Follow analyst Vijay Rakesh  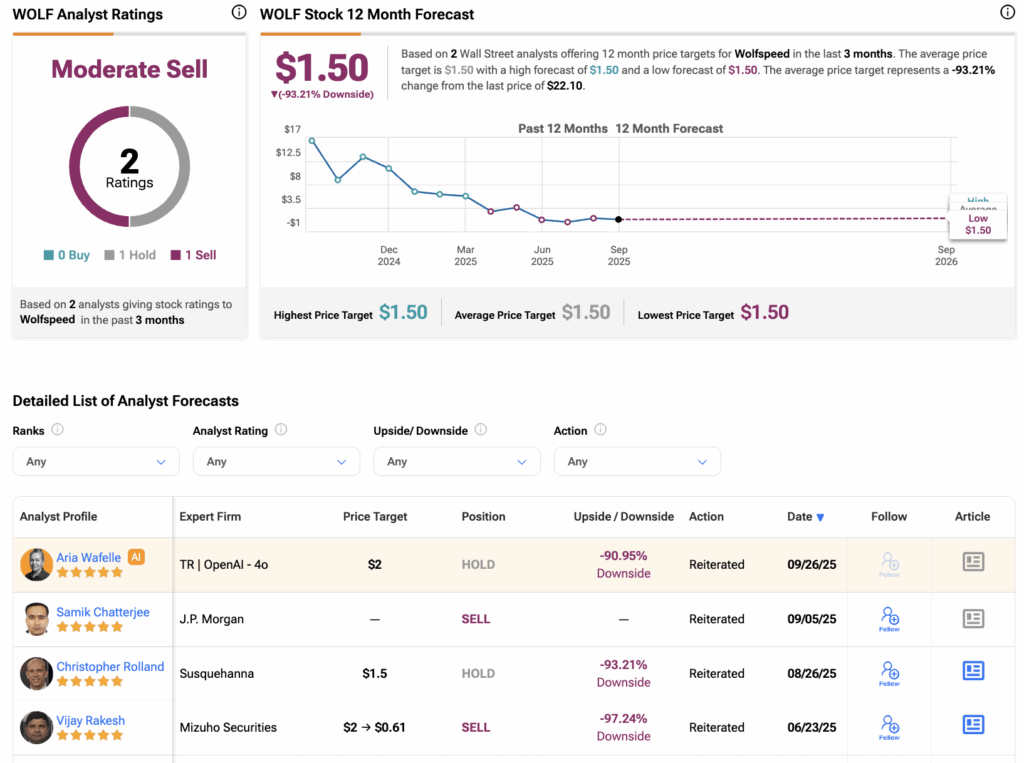[890, 726]
